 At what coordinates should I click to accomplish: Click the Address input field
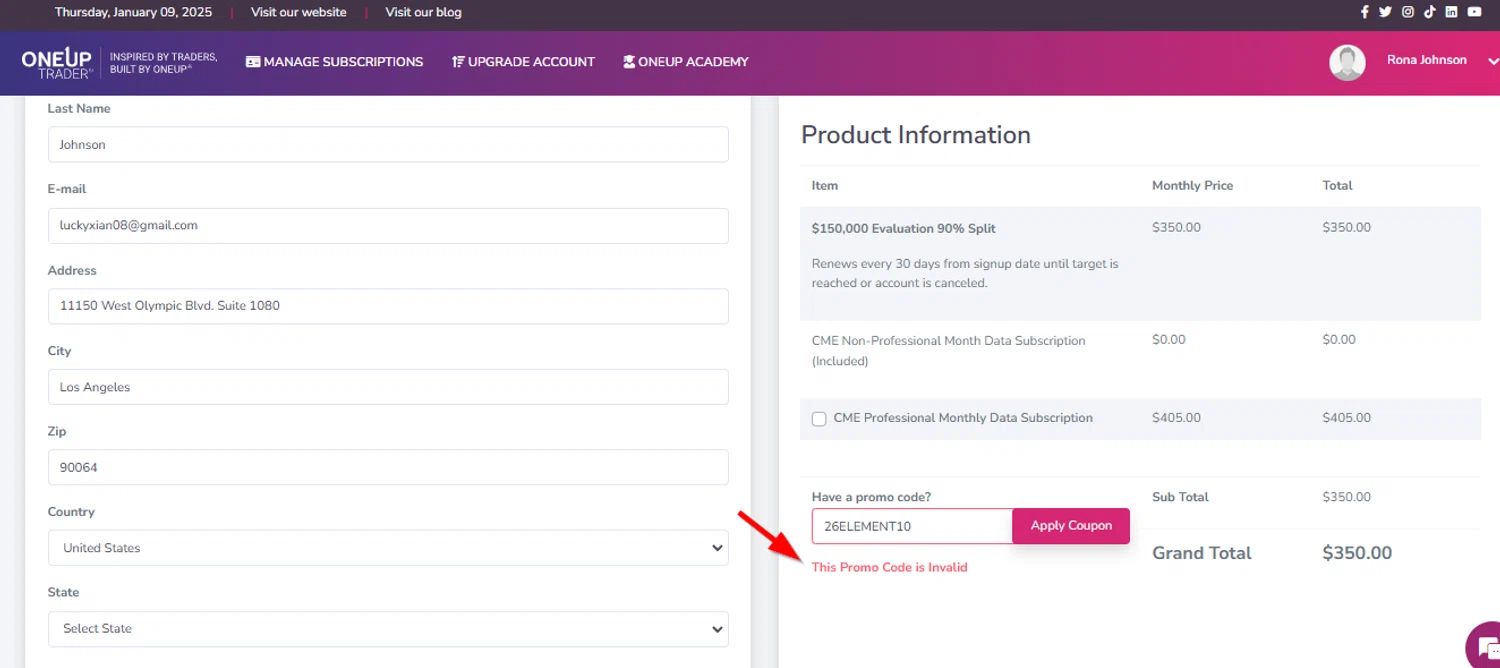pos(388,306)
